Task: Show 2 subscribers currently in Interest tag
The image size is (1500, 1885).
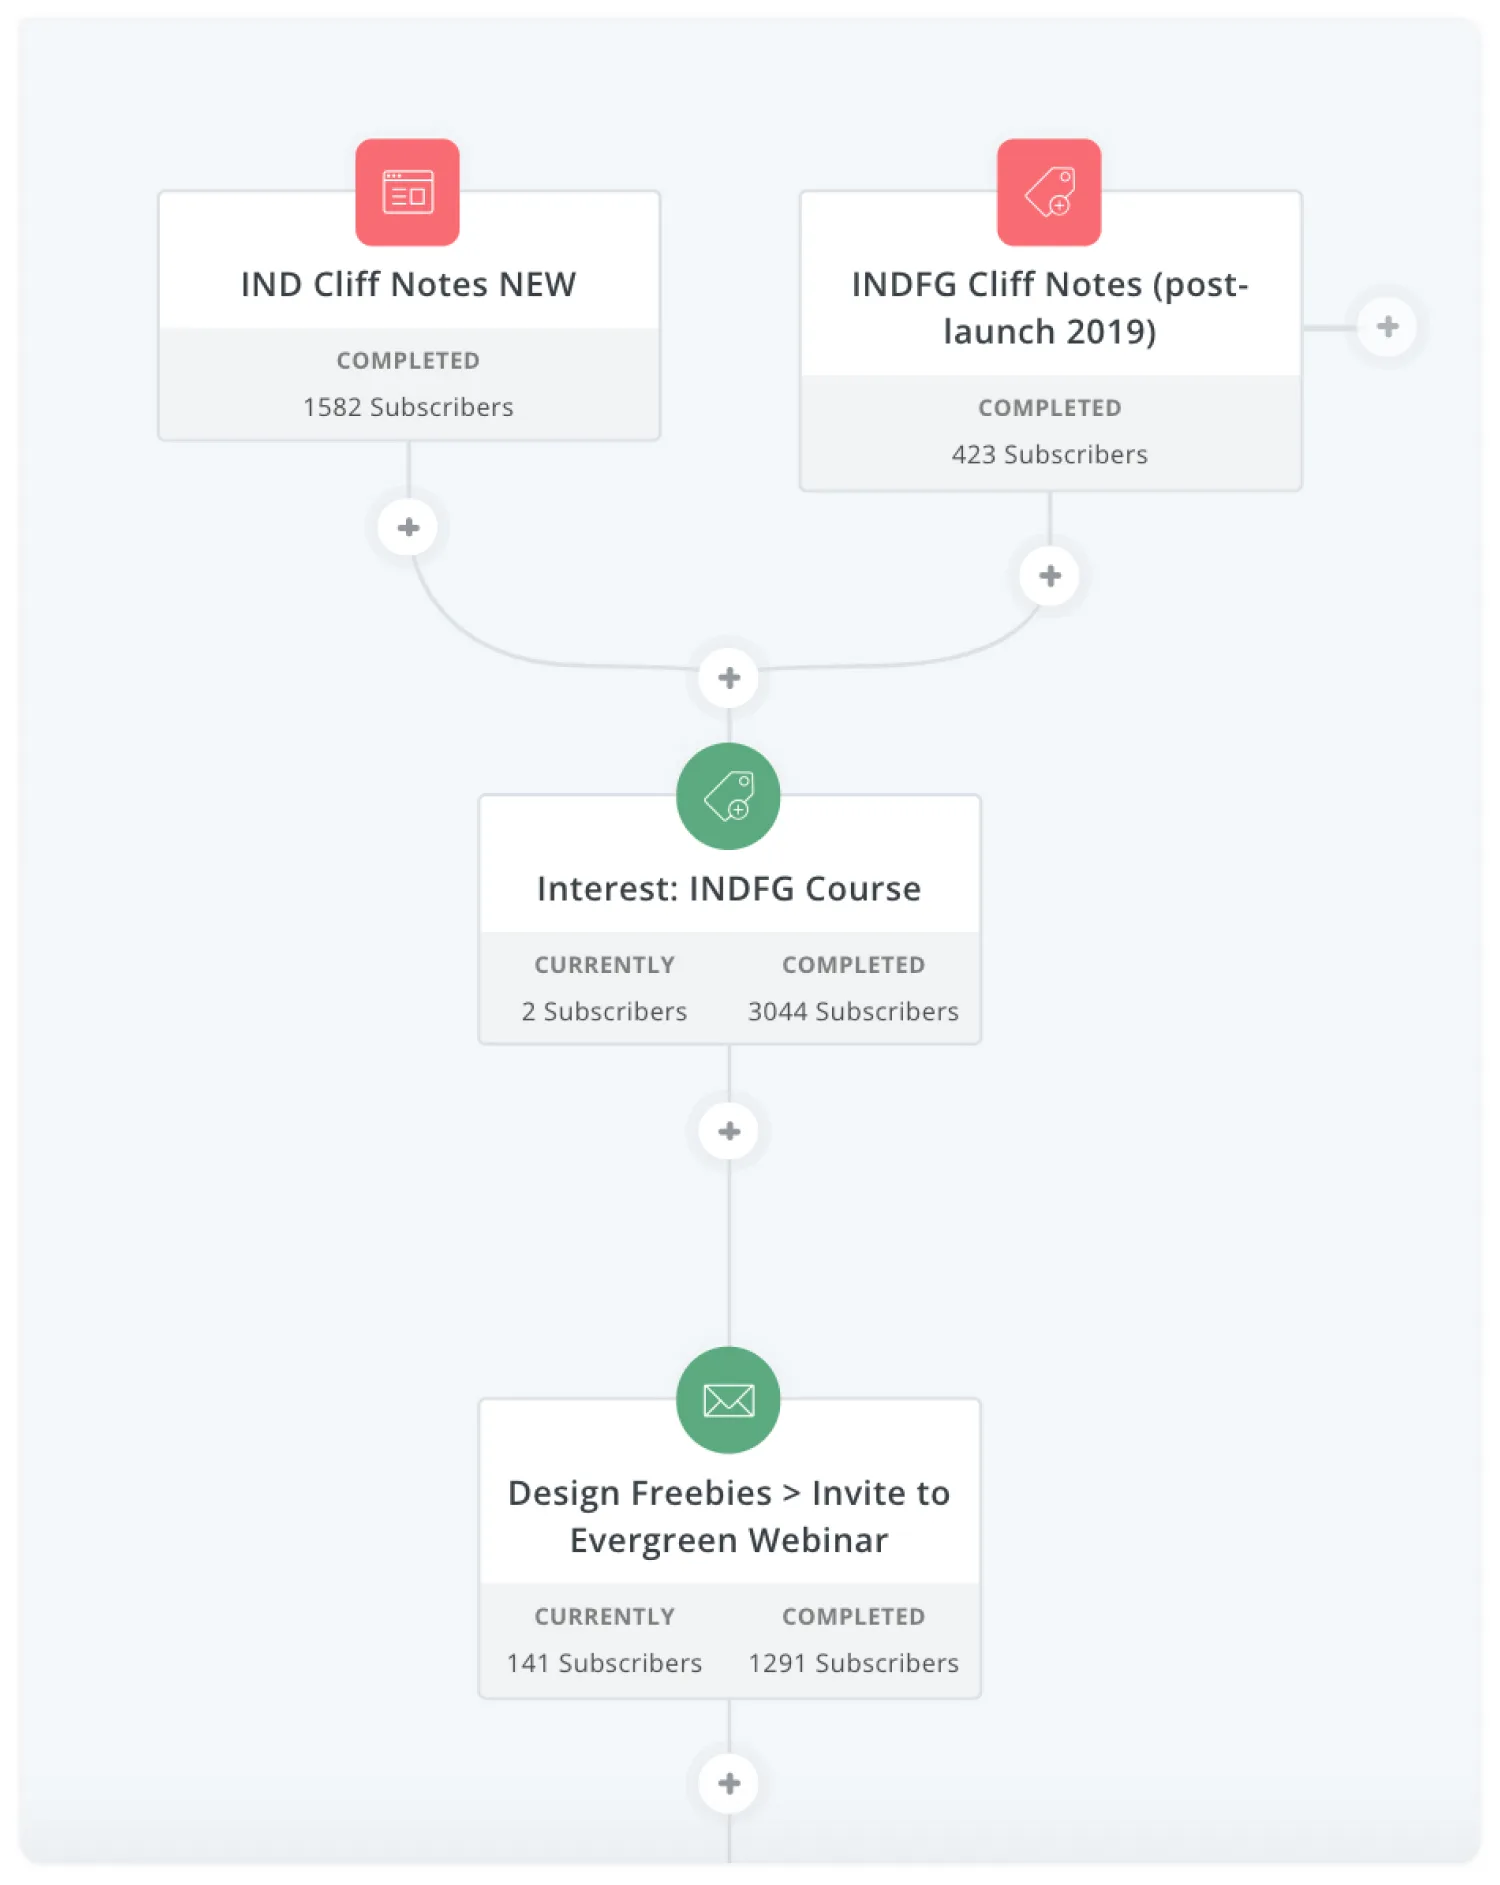Action: pyautogui.click(x=604, y=1012)
